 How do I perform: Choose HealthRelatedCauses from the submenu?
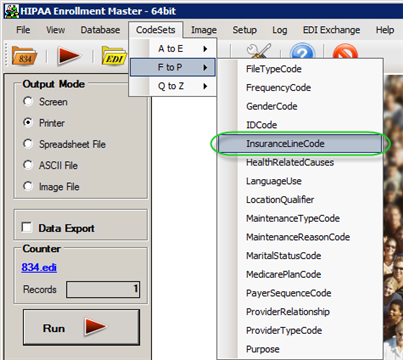click(300, 162)
